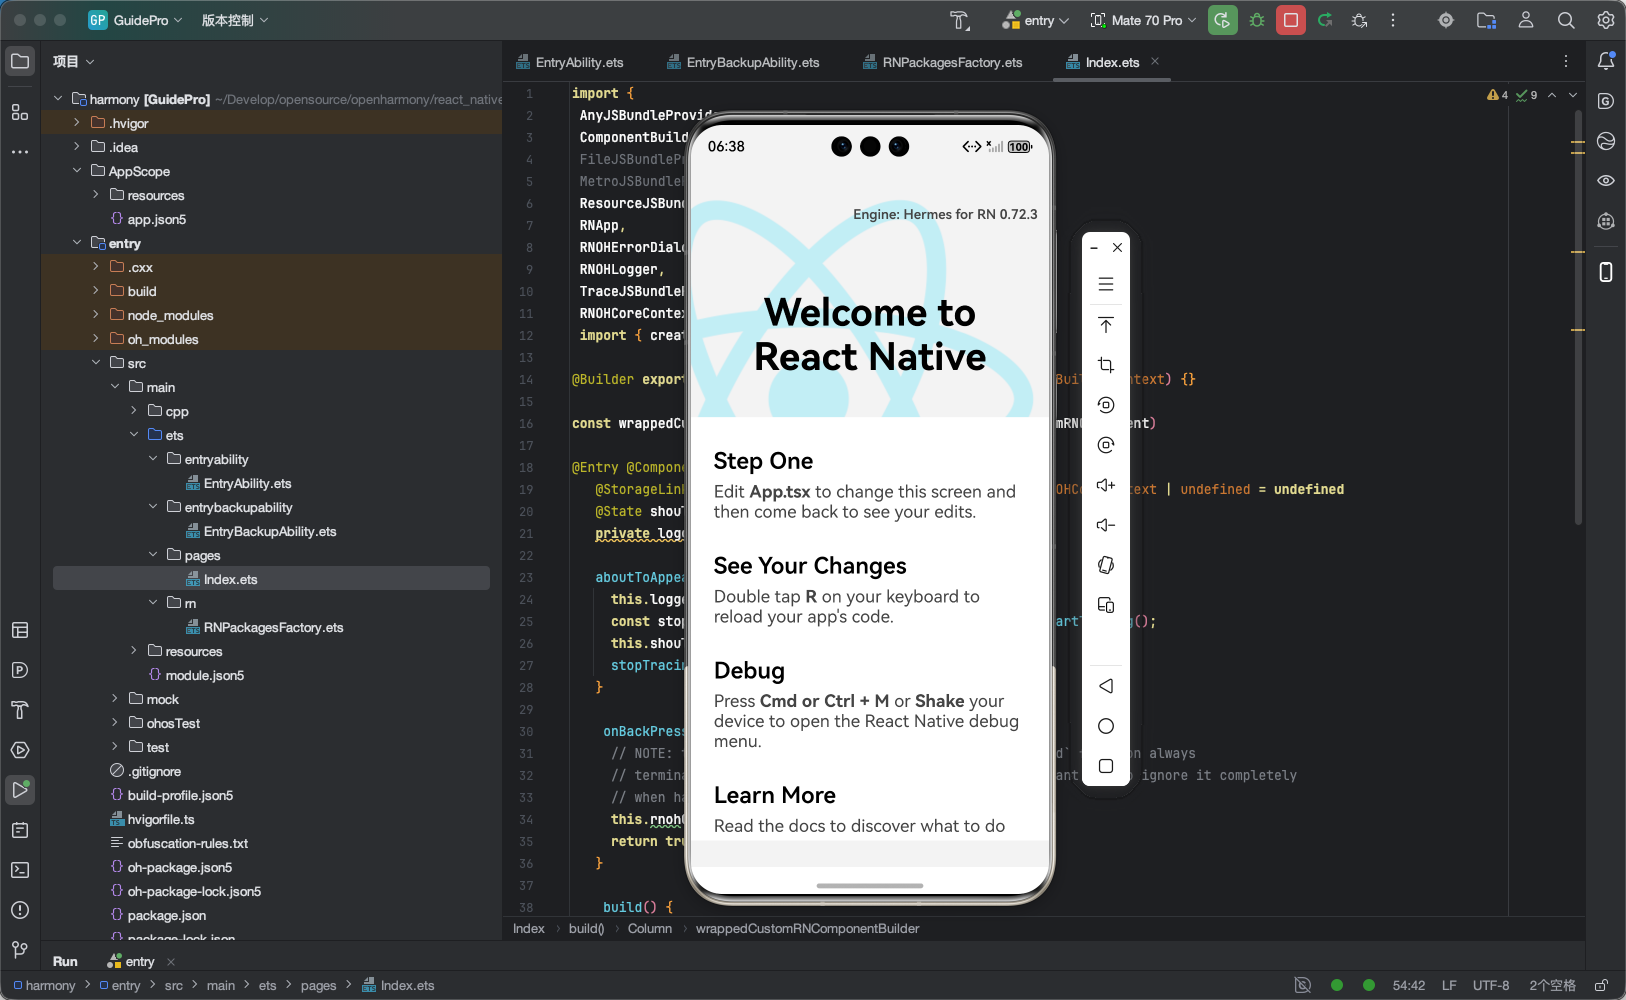Collapse the AppScope folder

pos(77,171)
